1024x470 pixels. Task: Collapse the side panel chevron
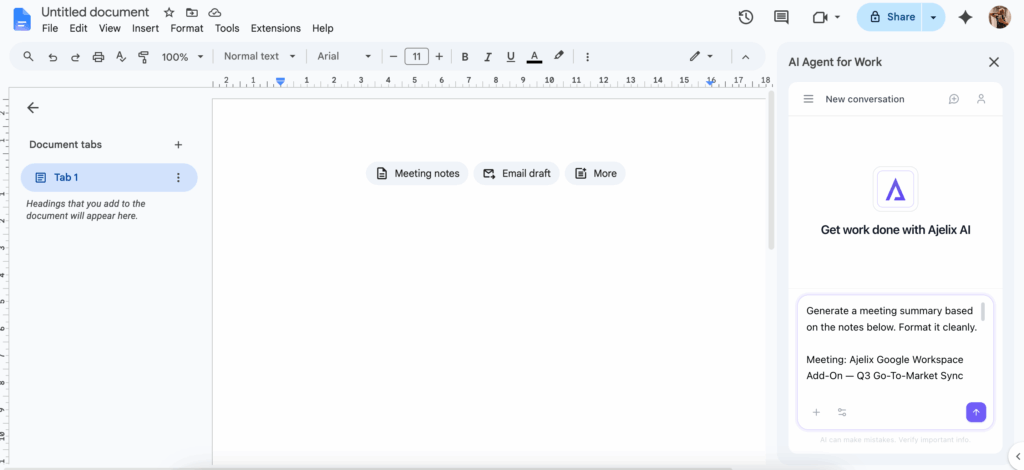pos(1017,456)
